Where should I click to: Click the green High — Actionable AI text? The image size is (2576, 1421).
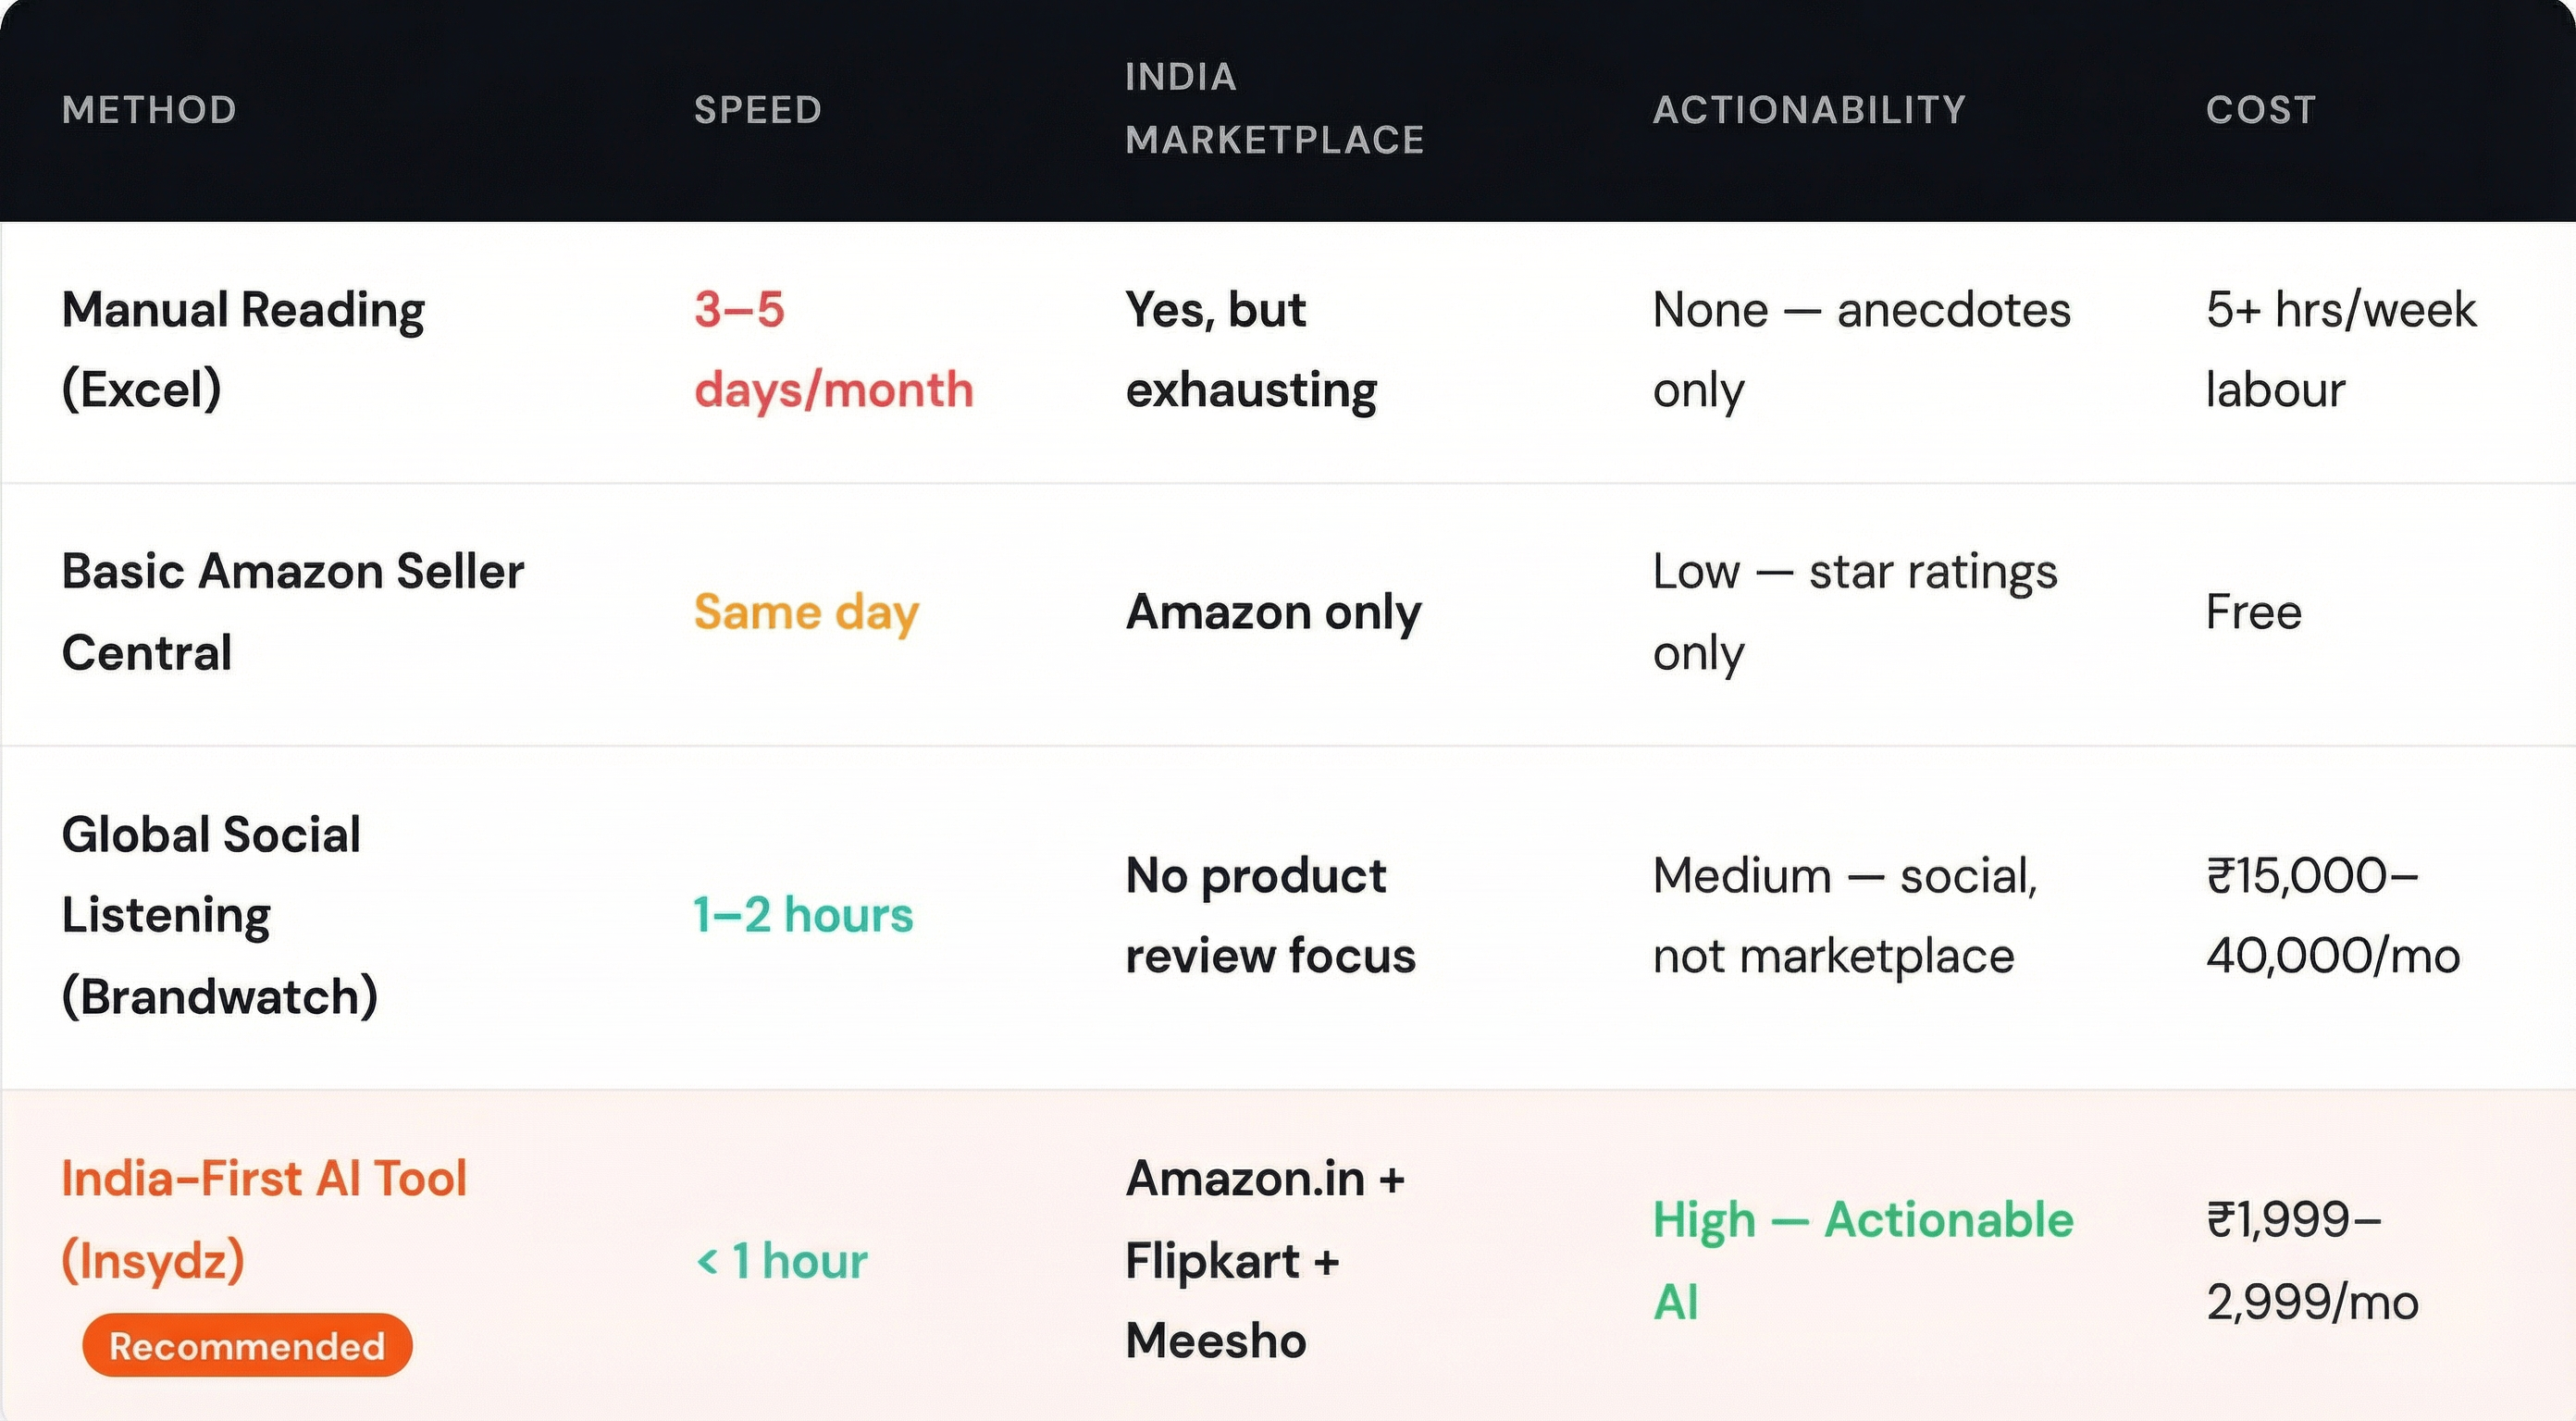point(1863,1260)
